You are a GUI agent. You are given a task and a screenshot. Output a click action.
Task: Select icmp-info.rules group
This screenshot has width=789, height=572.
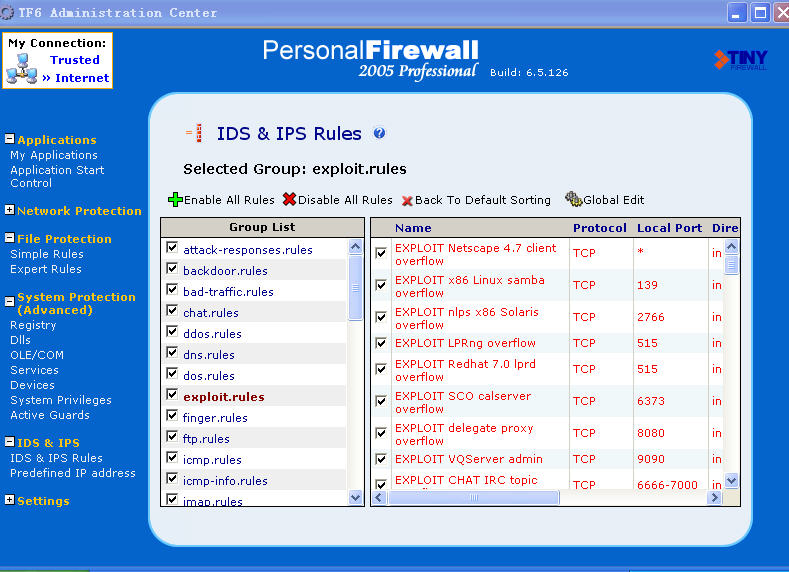[x=225, y=481]
